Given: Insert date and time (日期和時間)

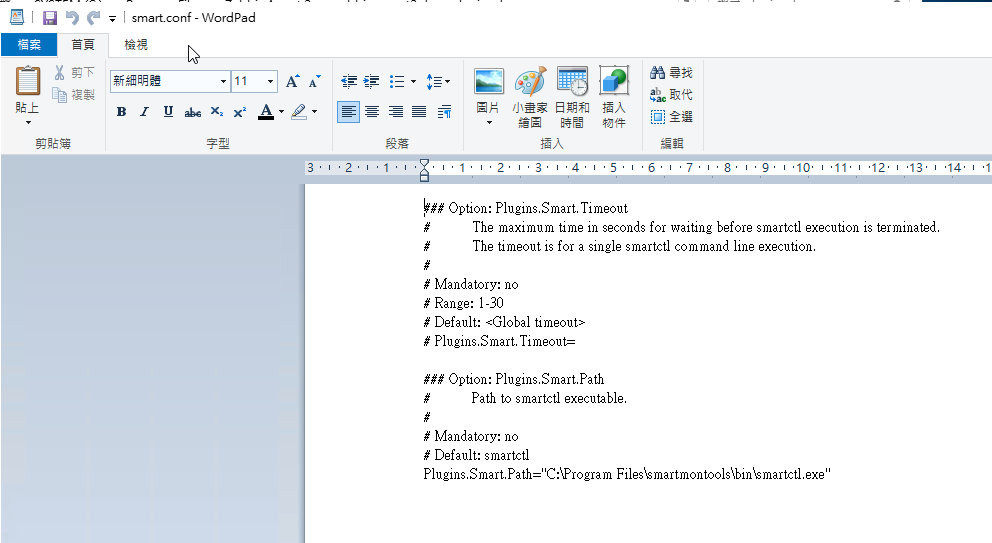Looking at the screenshot, I should pos(572,97).
